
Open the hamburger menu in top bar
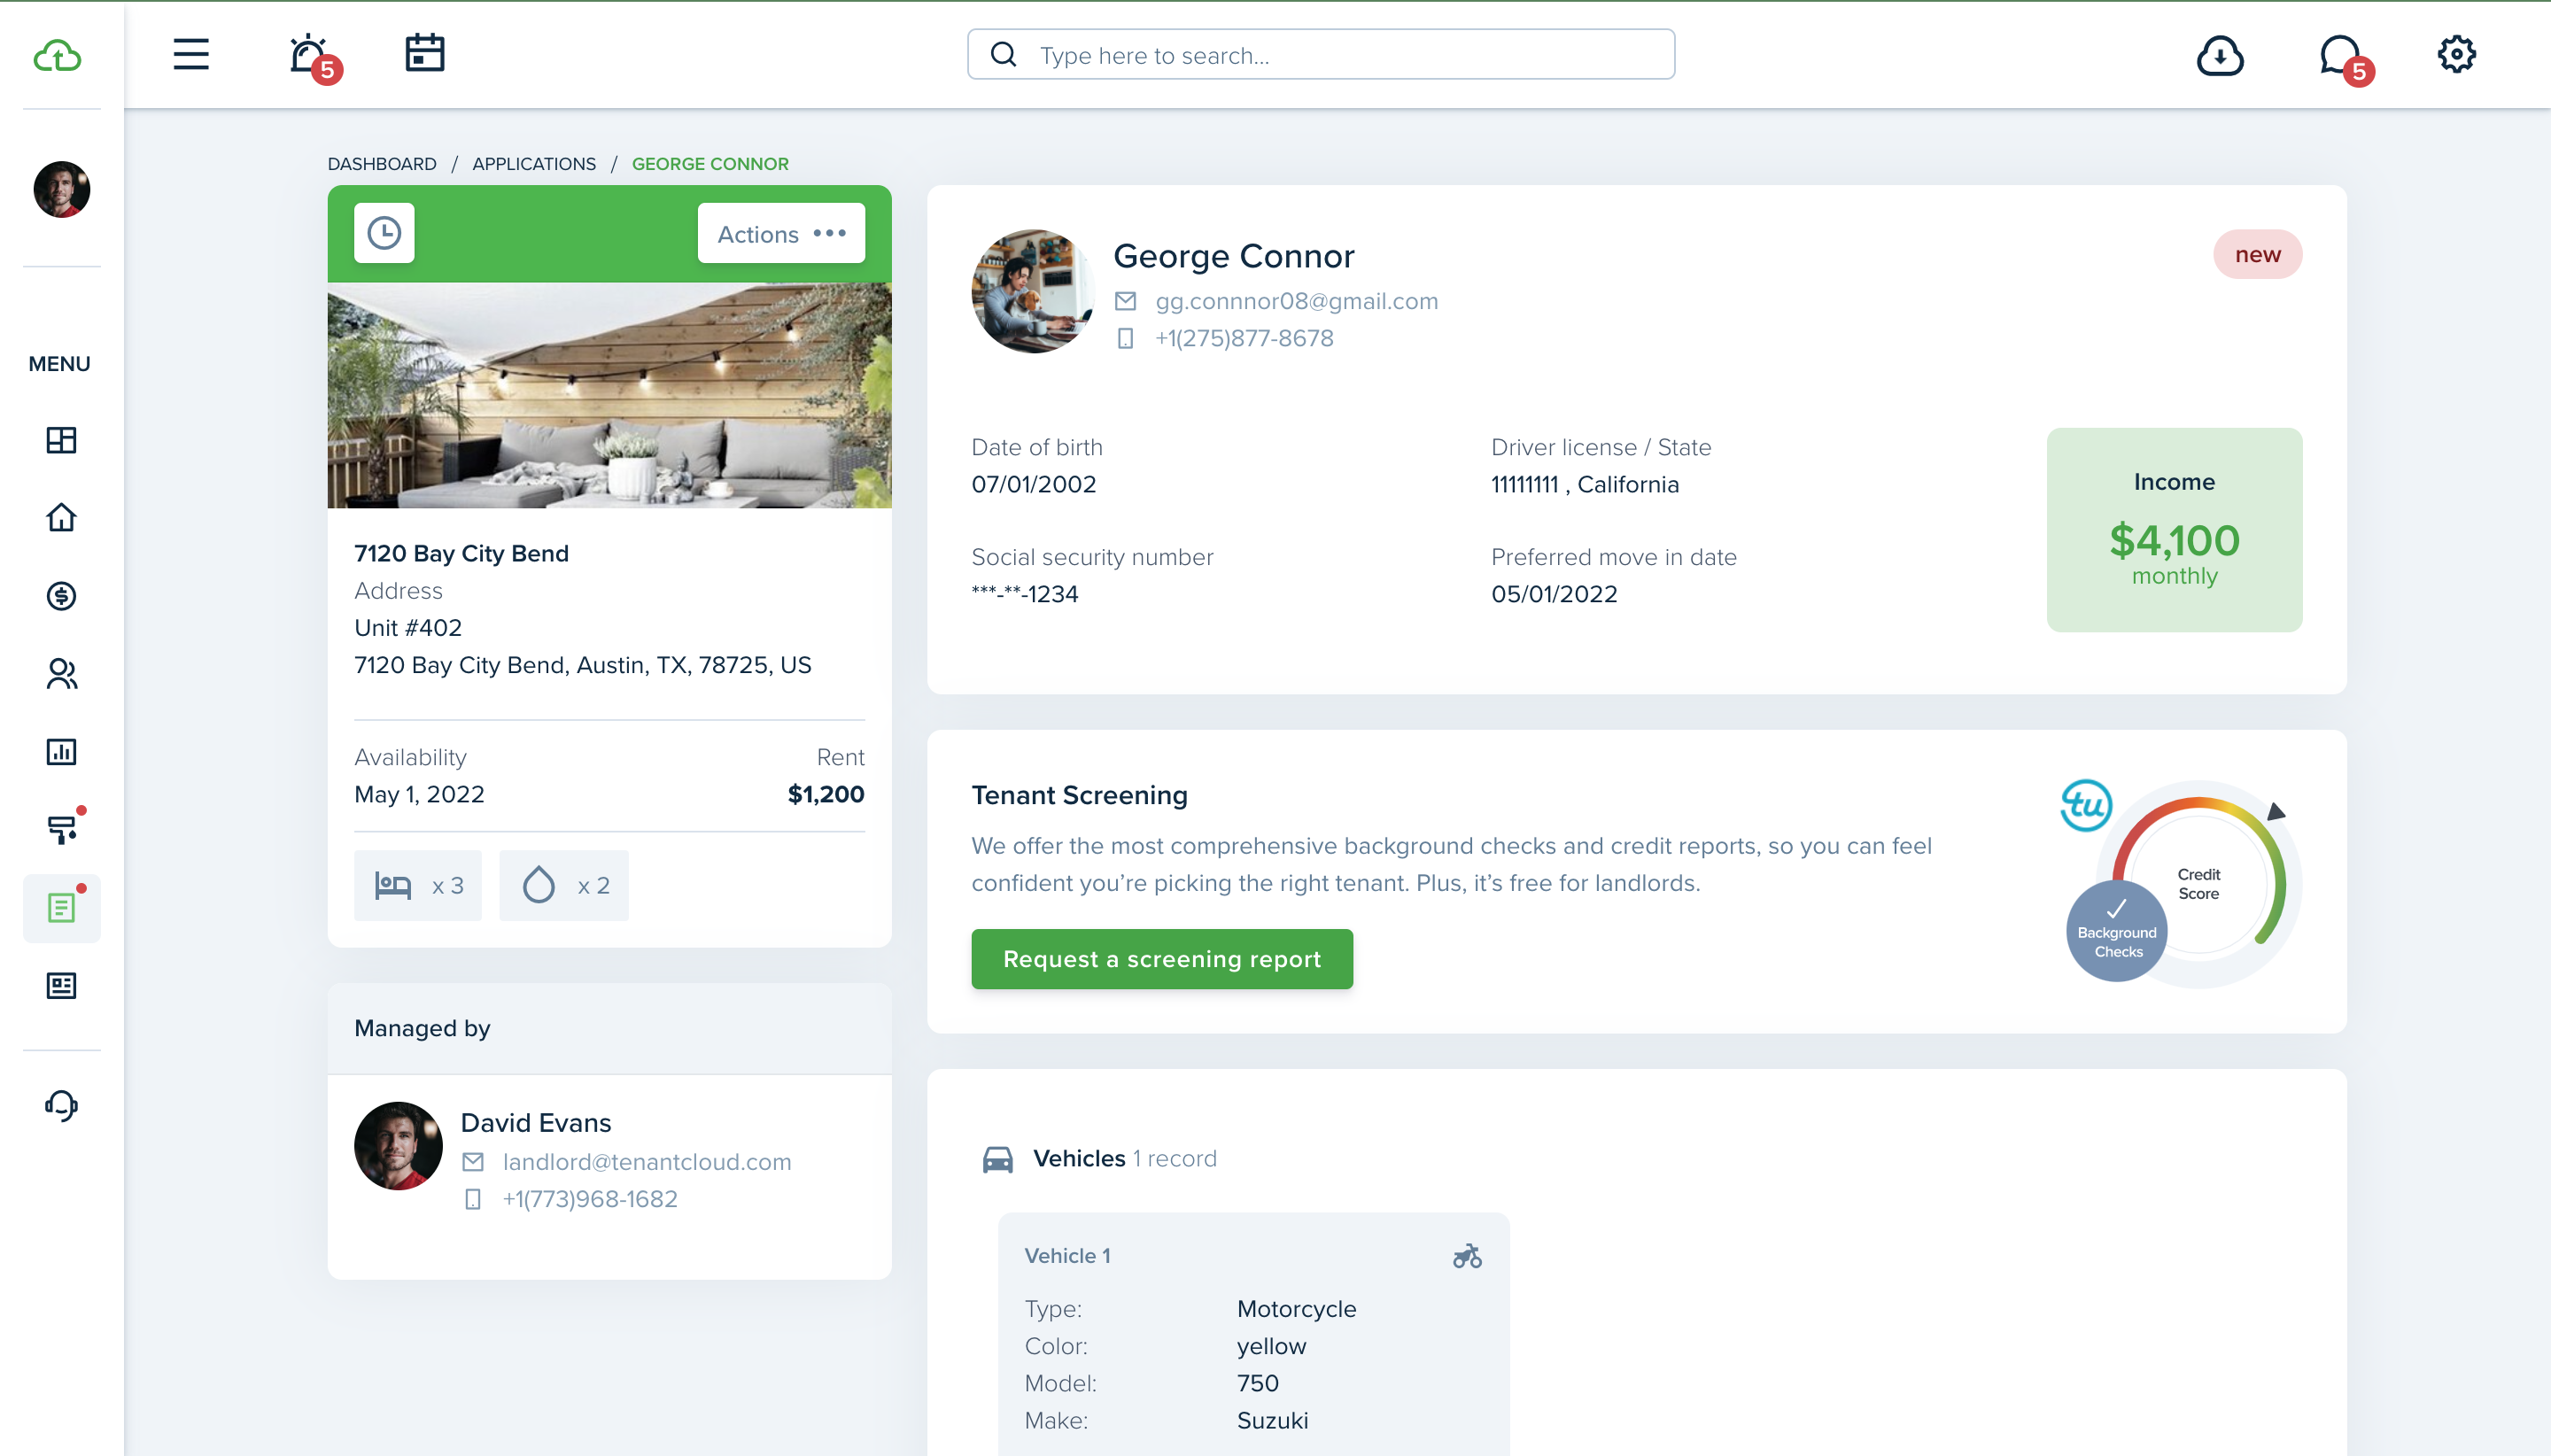pyautogui.click(x=191, y=54)
